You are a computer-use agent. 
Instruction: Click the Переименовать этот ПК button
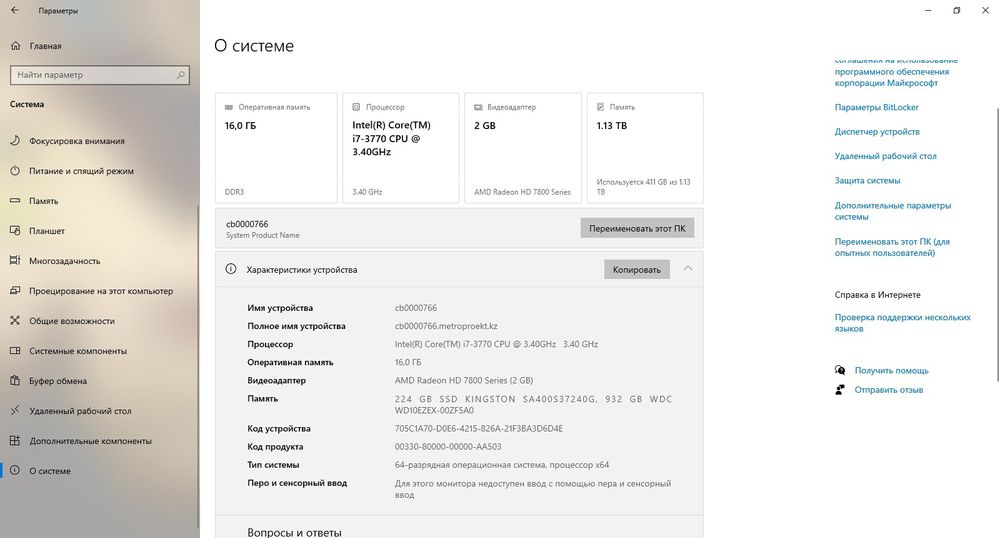click(637, 229)
